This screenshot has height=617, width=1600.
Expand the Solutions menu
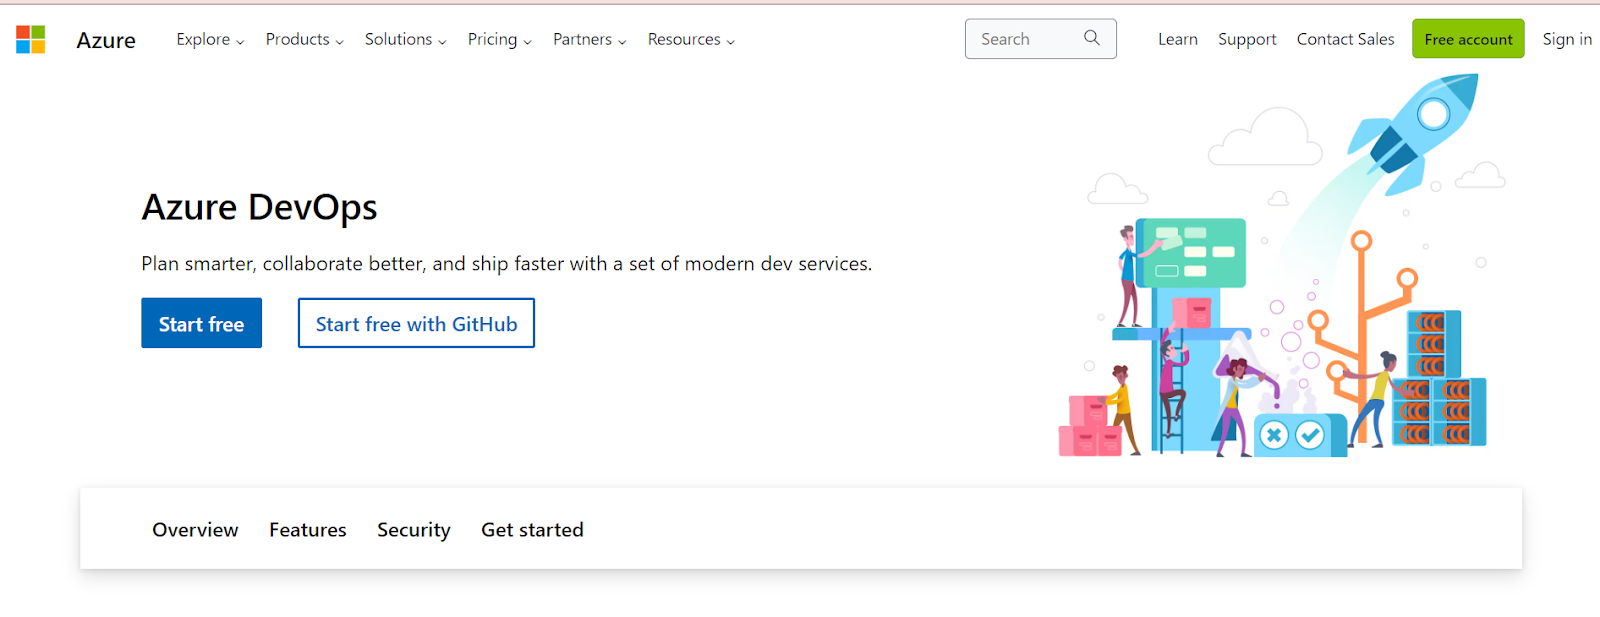(405, 40)
